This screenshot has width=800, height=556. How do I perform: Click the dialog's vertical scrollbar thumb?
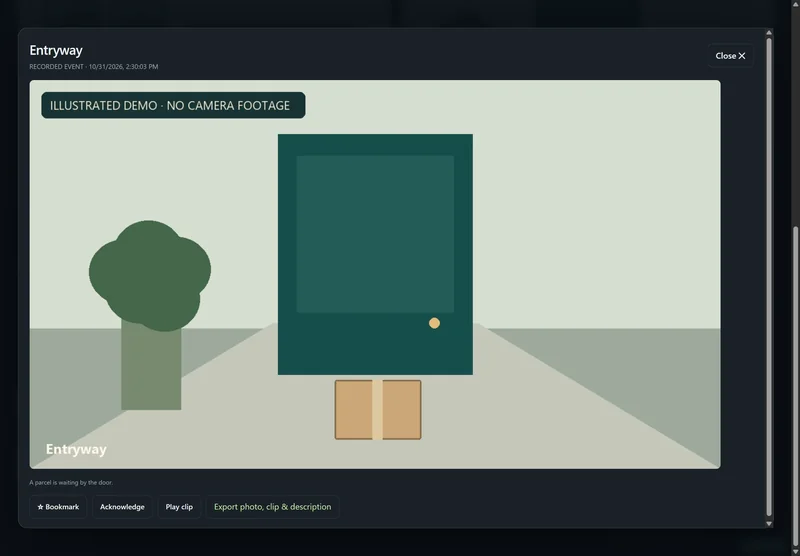(x=769, y=276)
